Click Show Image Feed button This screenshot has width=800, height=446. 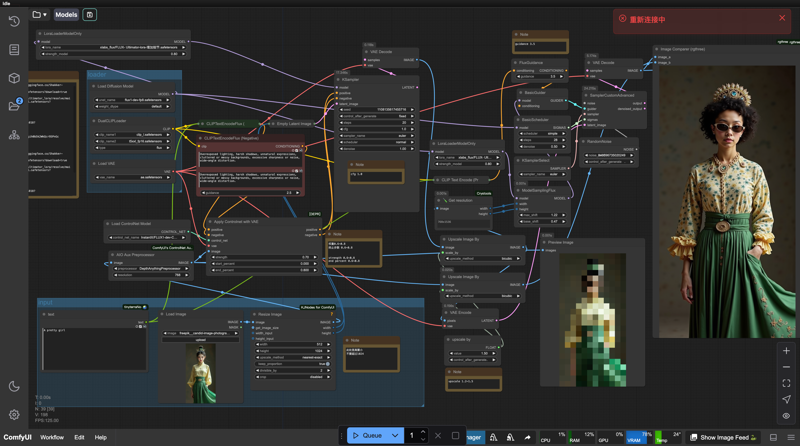(723, 437)
